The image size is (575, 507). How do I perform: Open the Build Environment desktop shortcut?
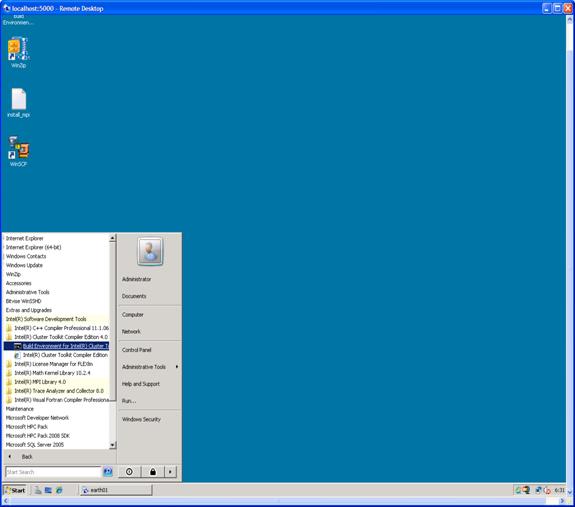[18, 20]
